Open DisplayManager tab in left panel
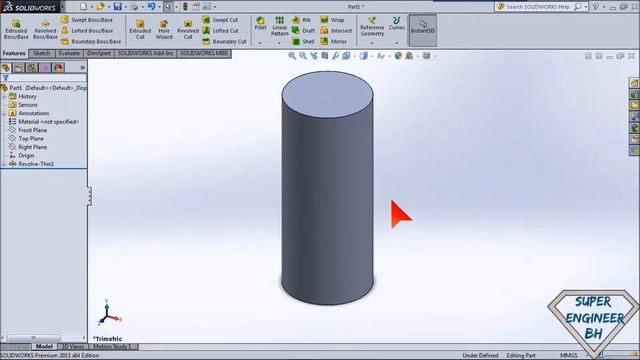The height and width of the screenshot is (360, 640). click(58, 68)
